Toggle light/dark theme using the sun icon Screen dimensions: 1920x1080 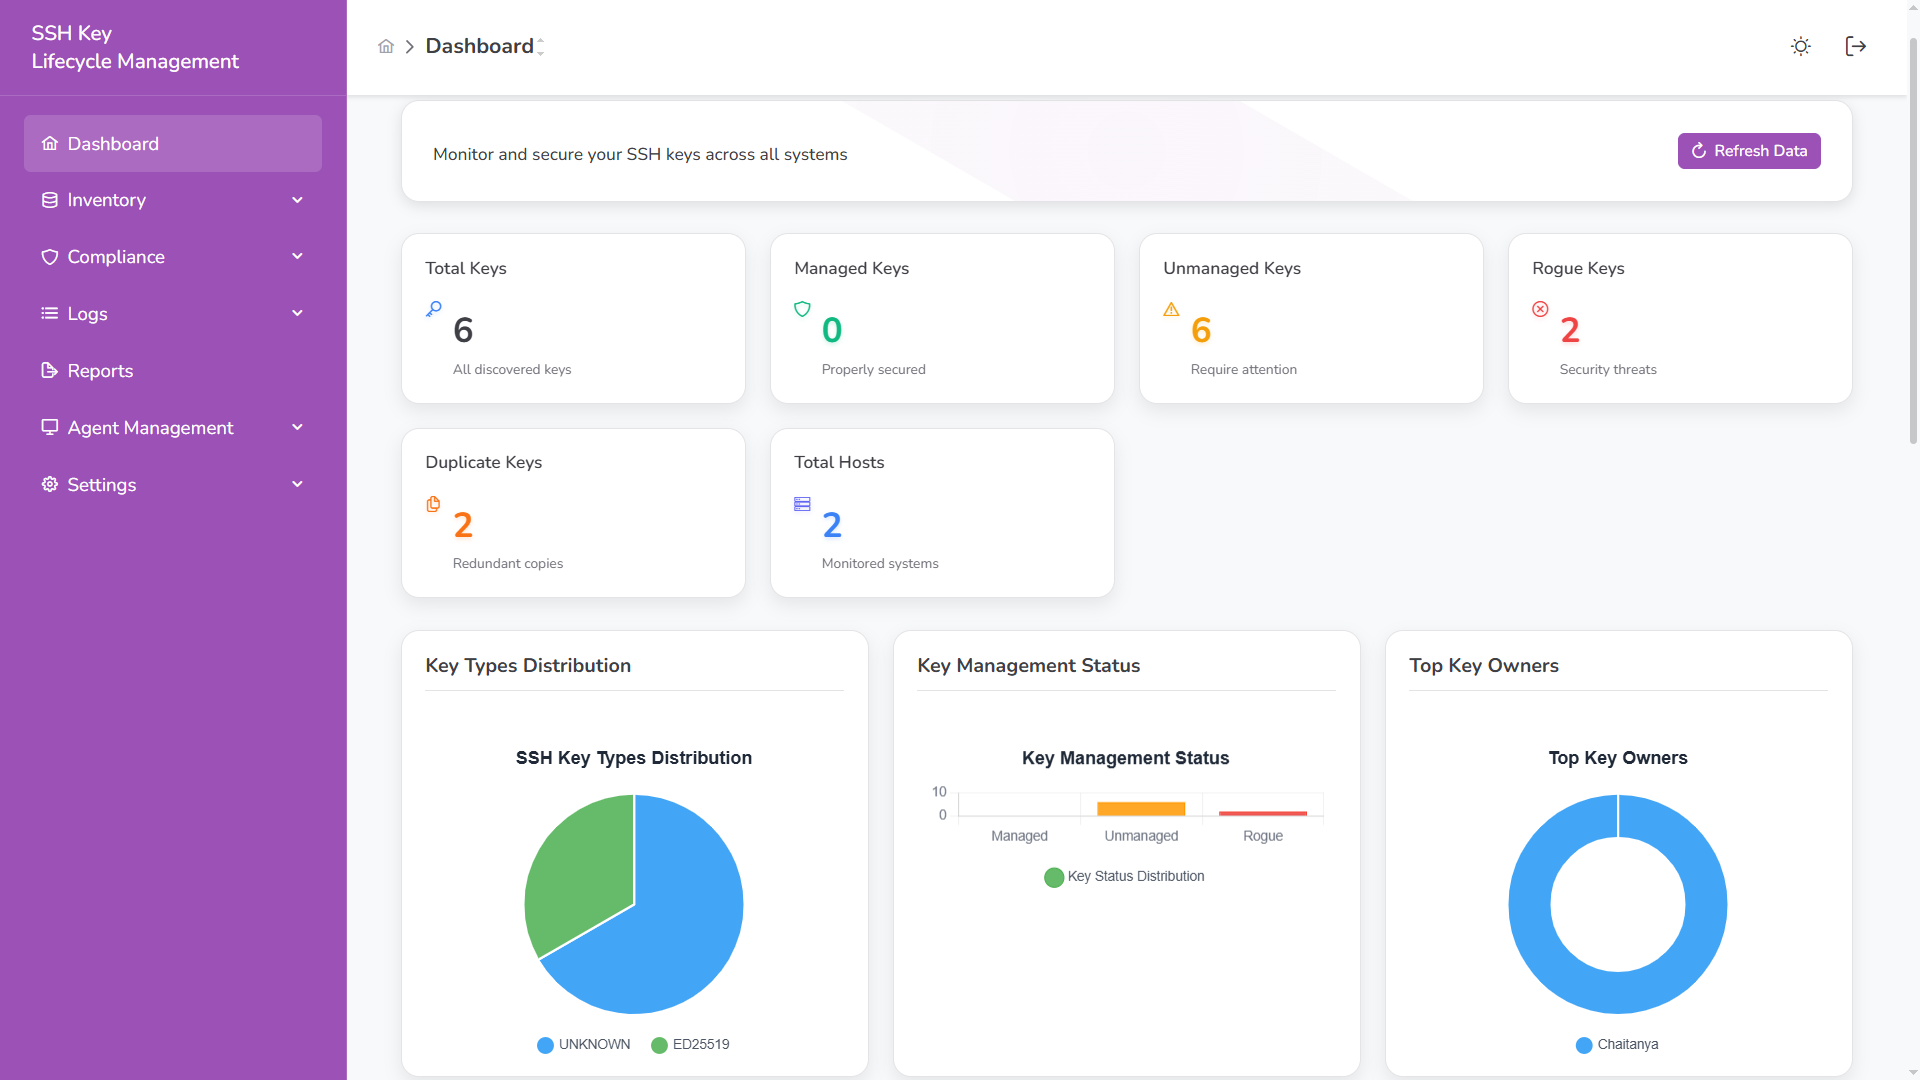1801,46
